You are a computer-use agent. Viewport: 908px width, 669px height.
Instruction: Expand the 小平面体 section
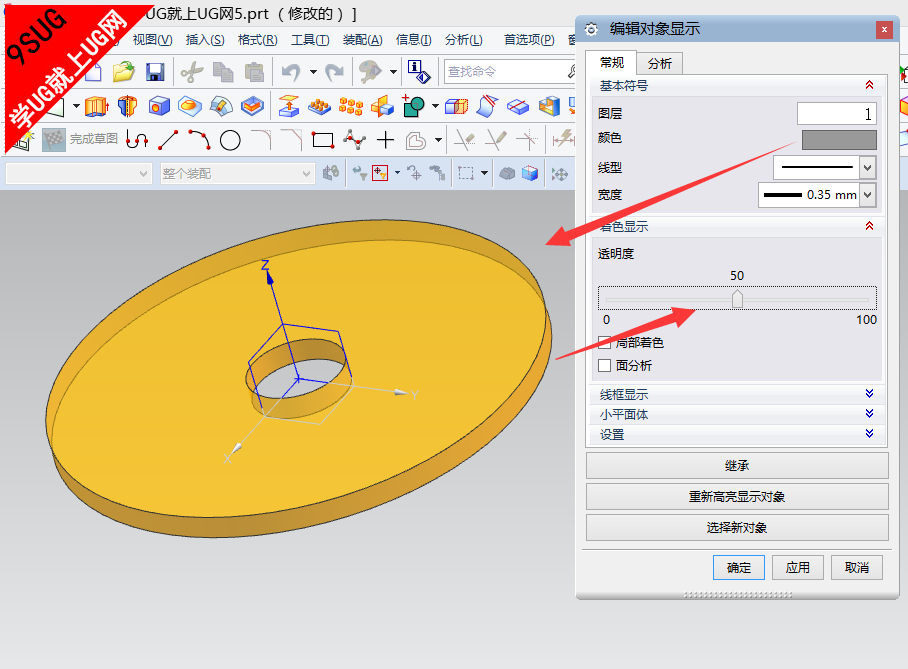pyautogui.click(x=869, y=414)
